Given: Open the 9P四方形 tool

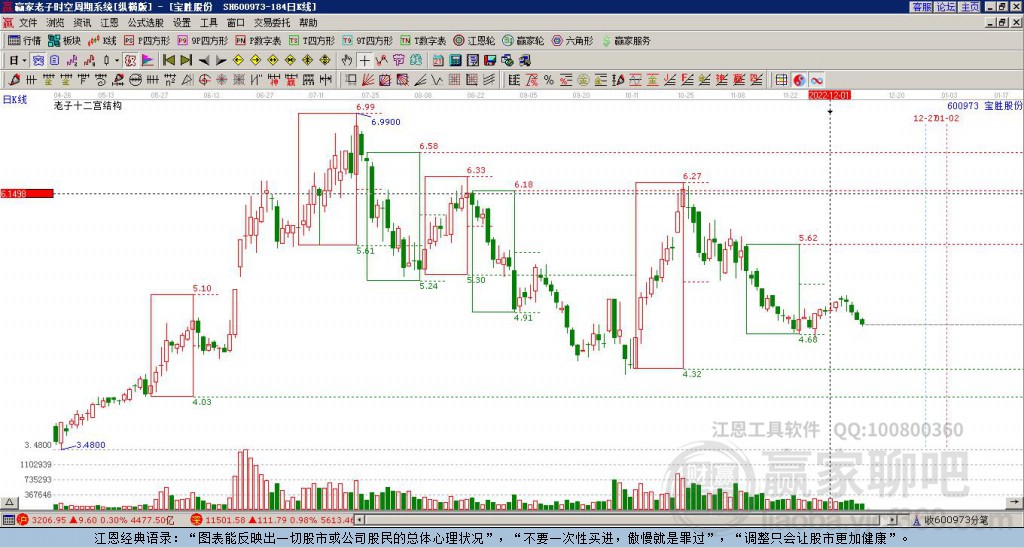Looking at the screenshot, I should pos(202,40).
